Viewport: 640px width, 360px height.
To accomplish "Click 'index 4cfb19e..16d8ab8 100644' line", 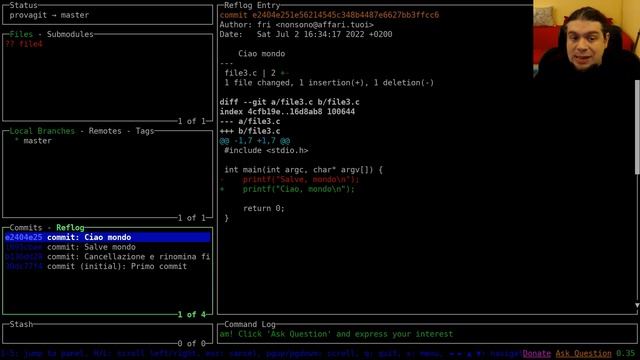I will [287, 112].
